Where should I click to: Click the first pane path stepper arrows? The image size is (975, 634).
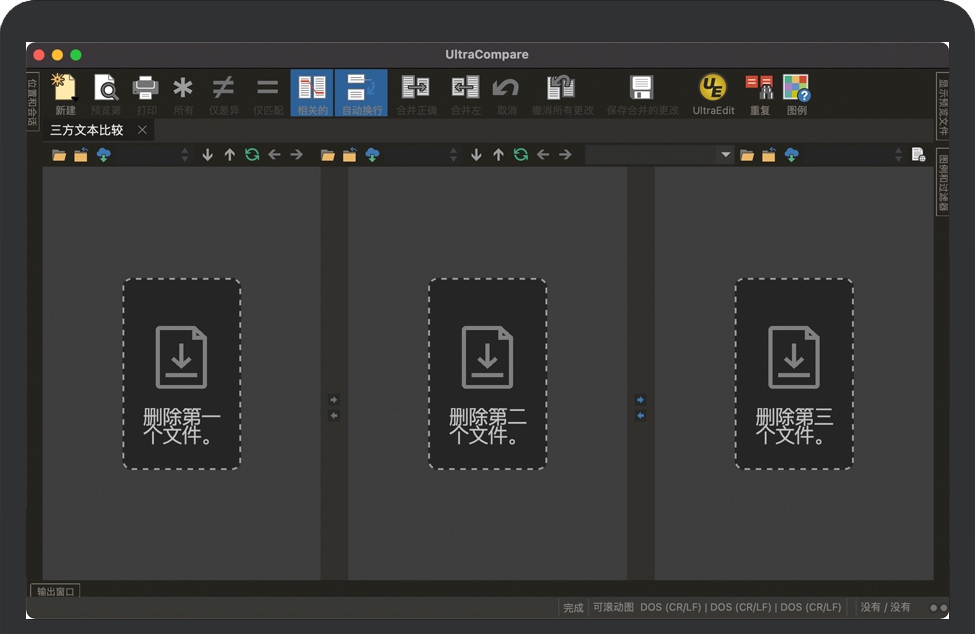pos(184,155)
